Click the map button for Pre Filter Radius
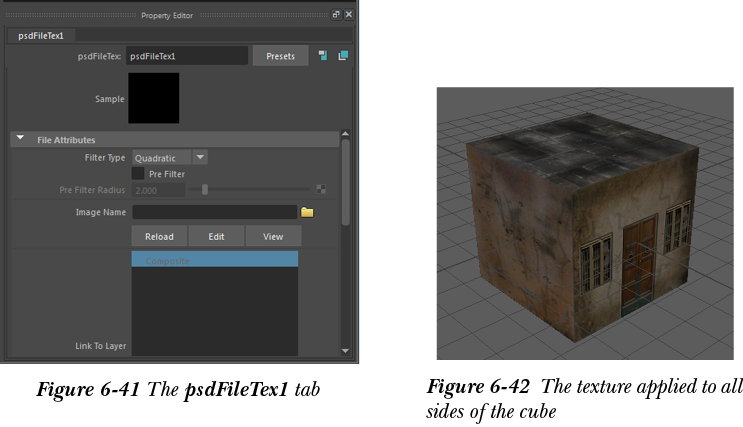The width and height of the screenshot is (743, 427). (321, 189)
